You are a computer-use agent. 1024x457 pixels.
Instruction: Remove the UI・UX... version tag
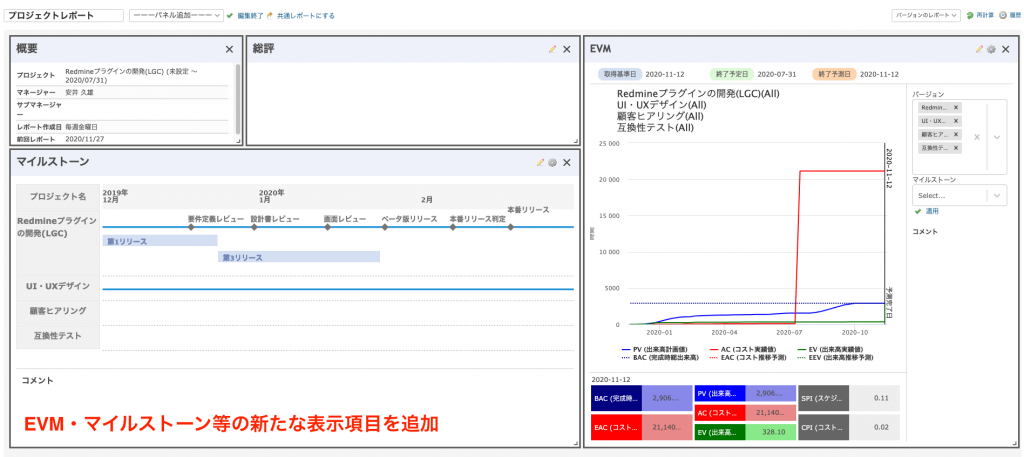[956, 121]
